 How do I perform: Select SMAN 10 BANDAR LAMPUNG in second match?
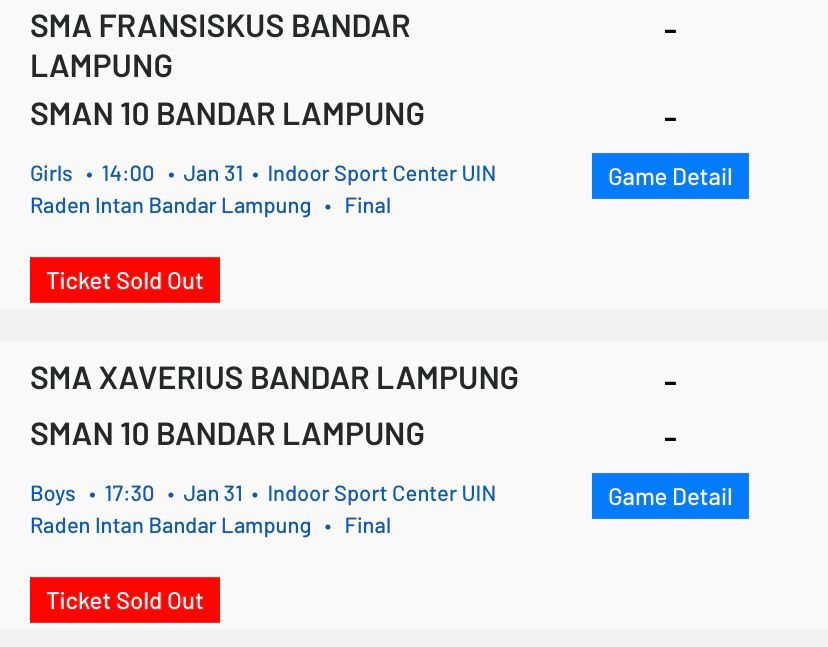[226, 433]
